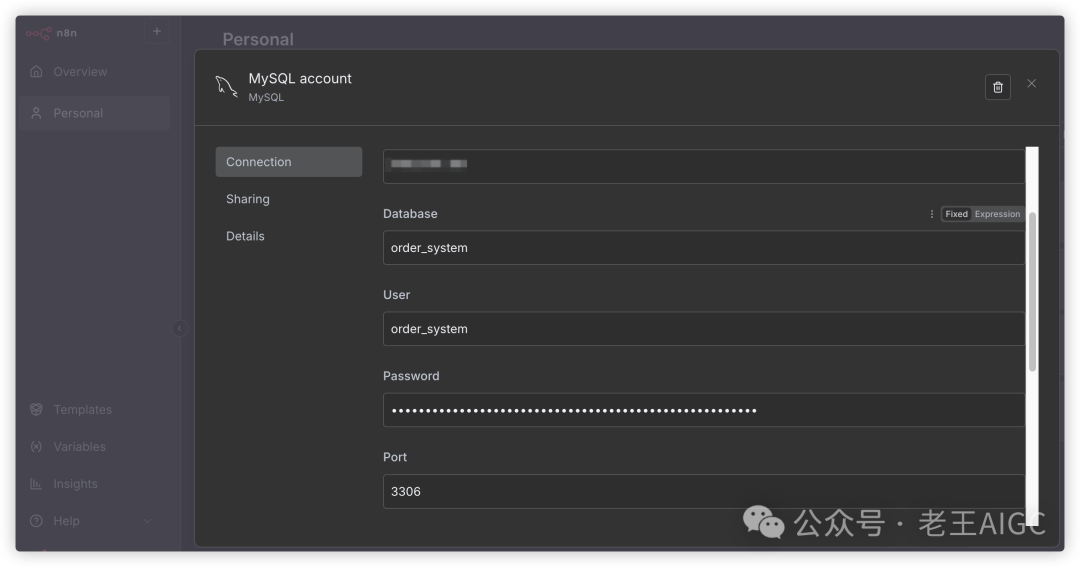The height and width of the screenshot is (567, 1080).
Task: Click the User input field
Action: point(704,329)
